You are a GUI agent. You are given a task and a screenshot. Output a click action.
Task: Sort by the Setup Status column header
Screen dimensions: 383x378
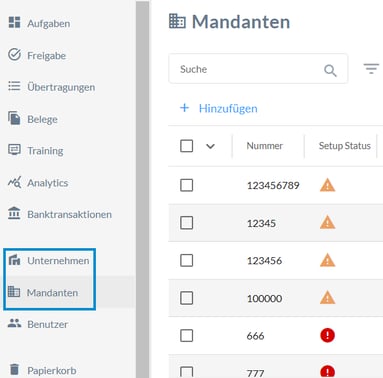click(345, 146)
